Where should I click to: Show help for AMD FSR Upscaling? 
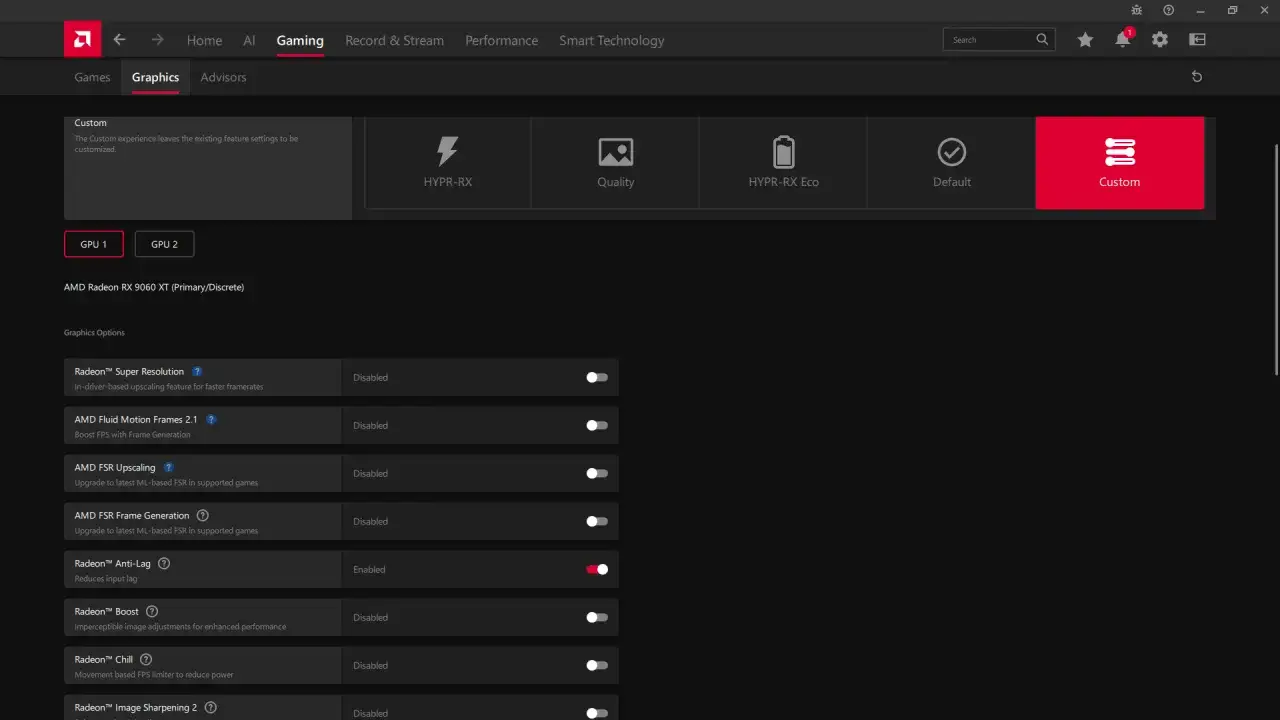(x=169, y=468)
